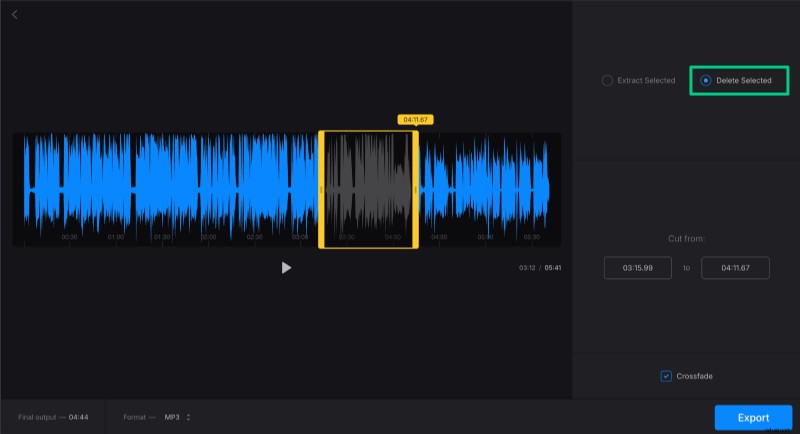Click the 04:11.67 yellow marker label
The width and height of the screenshot is (800, 434).
pyautogui.click(x=415, y=119)
